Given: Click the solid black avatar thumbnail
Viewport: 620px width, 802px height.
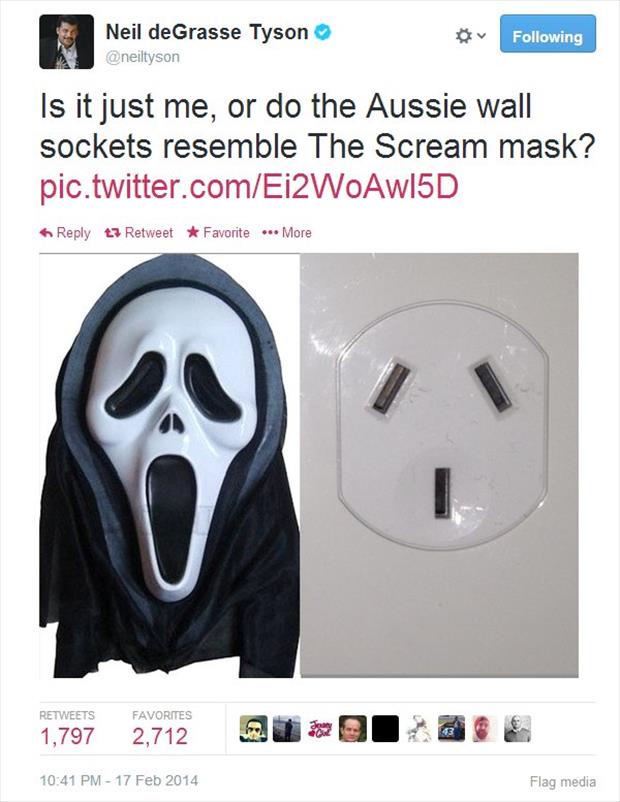Looking at the screenshot, I should coord(385,728).
